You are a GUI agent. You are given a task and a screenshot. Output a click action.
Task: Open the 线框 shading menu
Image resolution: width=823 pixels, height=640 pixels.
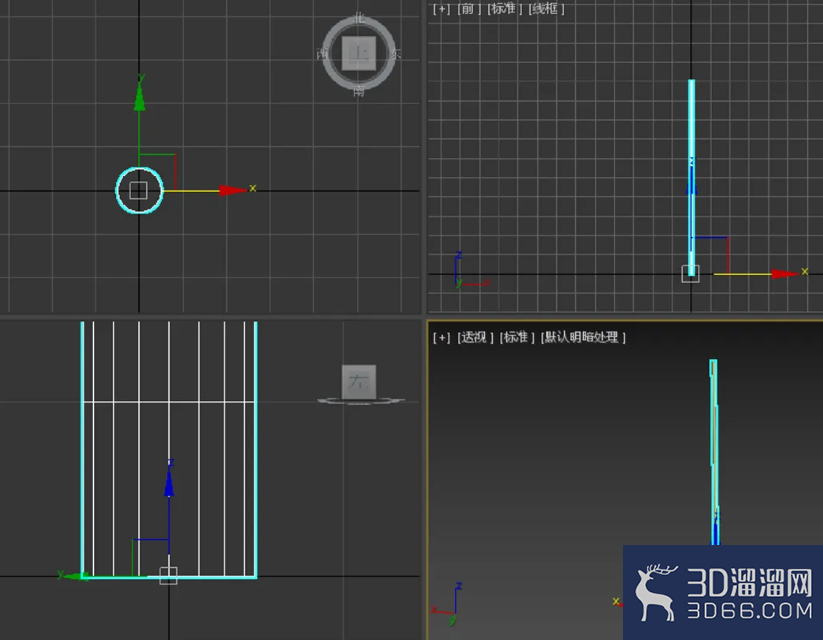tap(546, 9)
